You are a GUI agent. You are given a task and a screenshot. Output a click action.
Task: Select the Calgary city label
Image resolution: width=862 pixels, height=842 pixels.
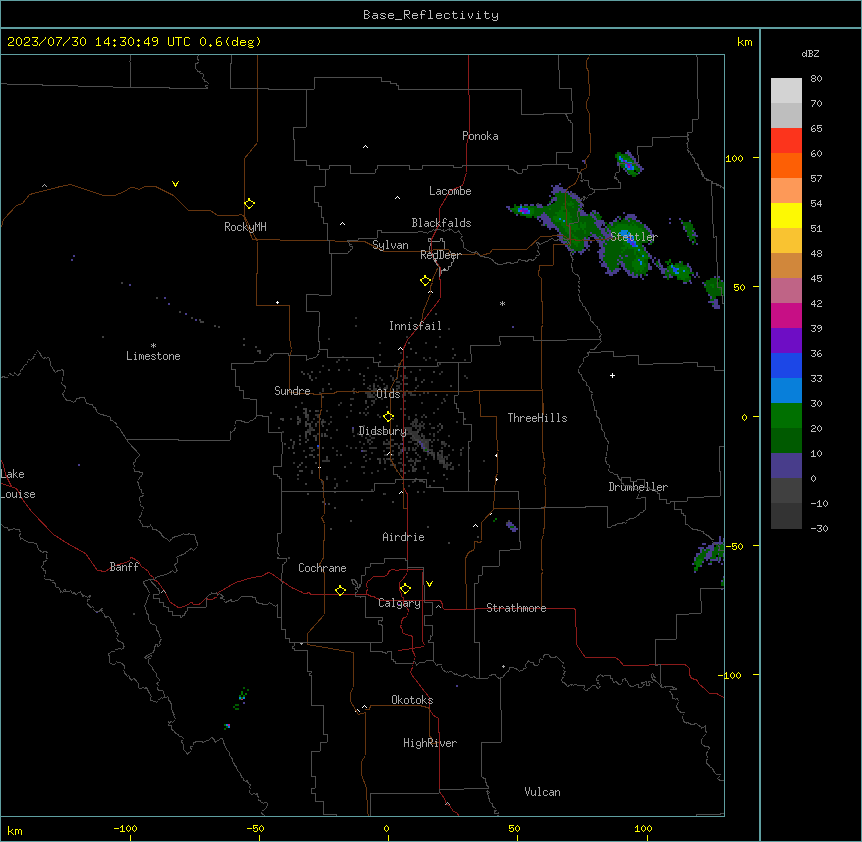(x=400, y=603)
